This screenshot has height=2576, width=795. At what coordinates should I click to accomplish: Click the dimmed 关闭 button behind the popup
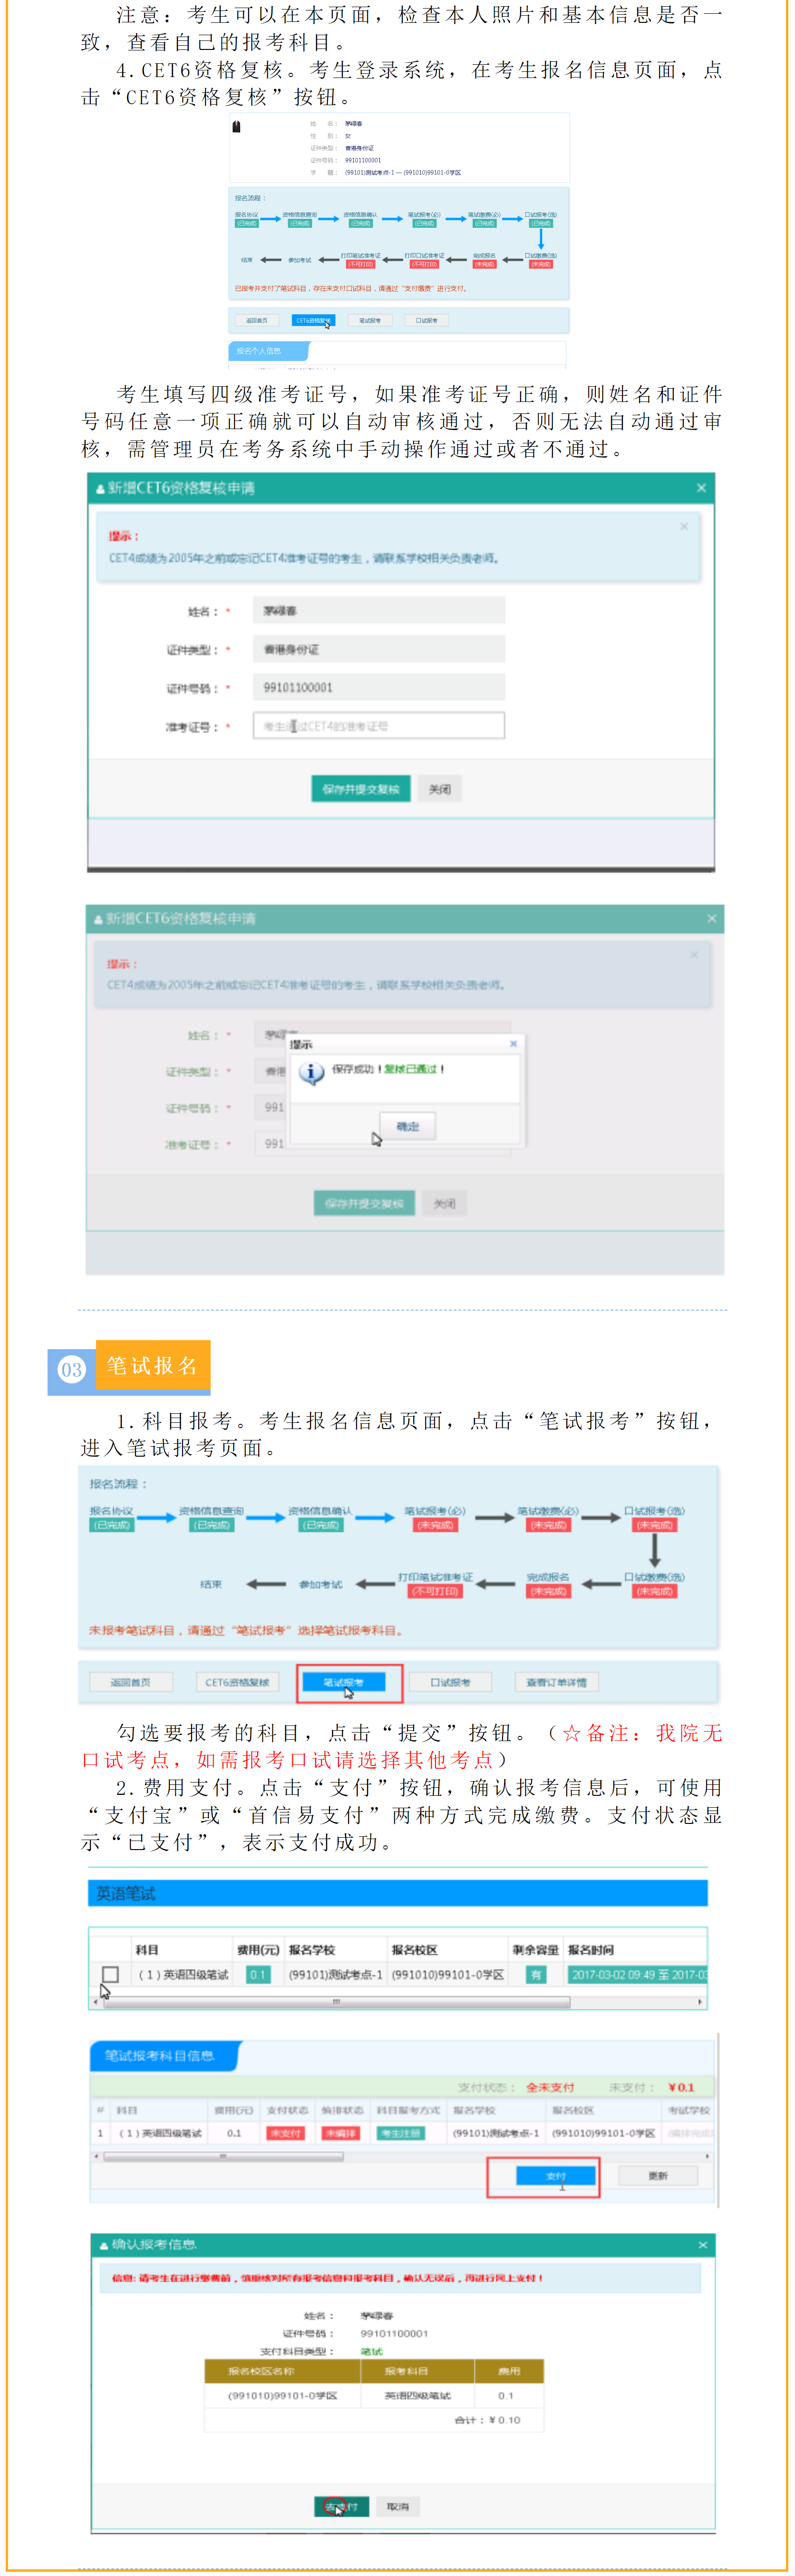pos(444,1203)
